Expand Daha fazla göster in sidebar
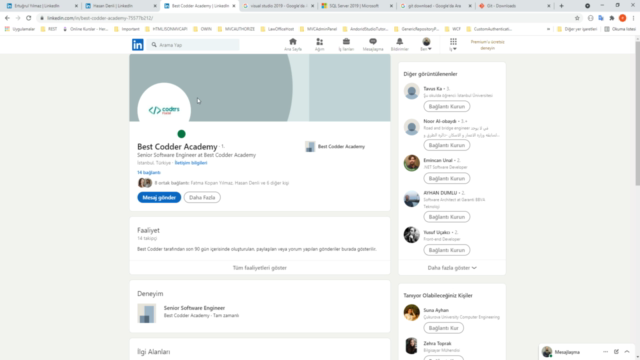This screenshot has height=360, width=640. (452, 268)
